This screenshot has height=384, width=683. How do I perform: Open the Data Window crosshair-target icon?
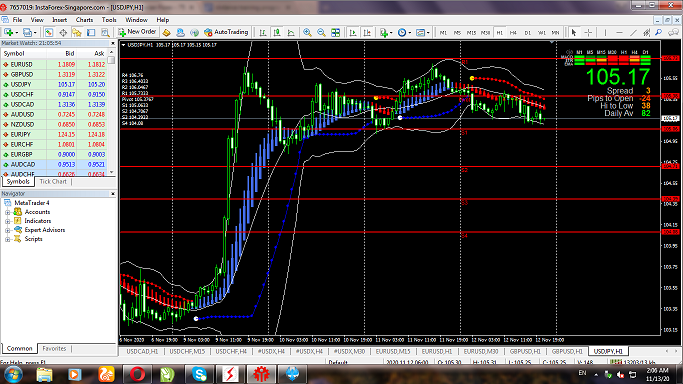63,32
